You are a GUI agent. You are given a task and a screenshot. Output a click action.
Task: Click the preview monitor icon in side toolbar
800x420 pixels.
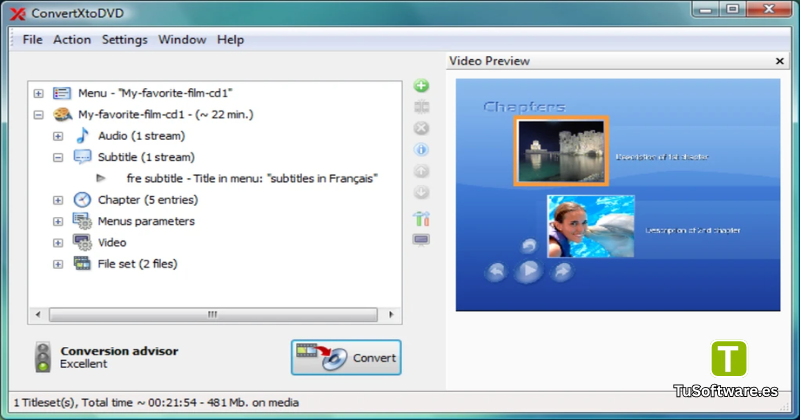[421, 240]
